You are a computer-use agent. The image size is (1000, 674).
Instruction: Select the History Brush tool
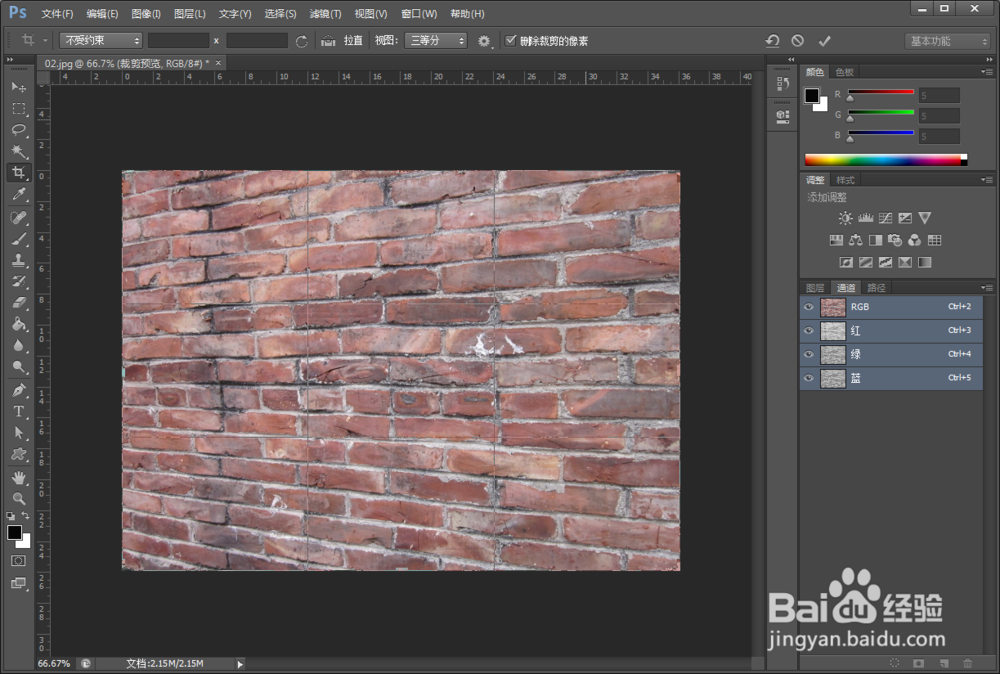[x=18, y=281]
